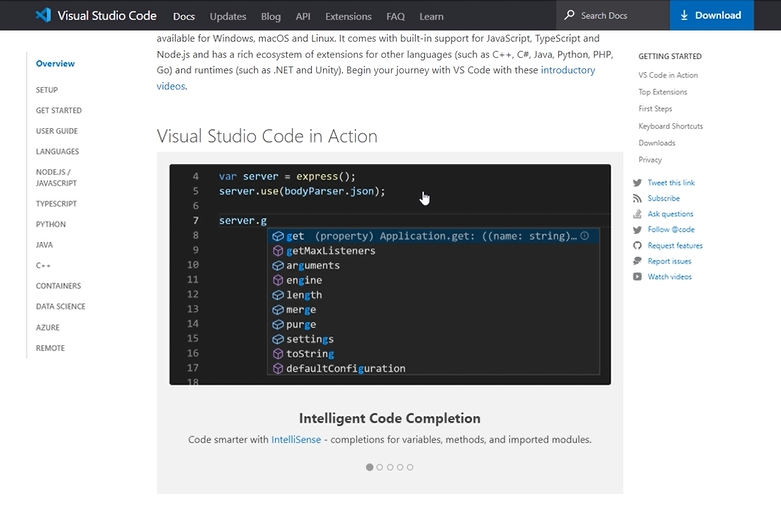This screenshot has width=781, height=511.
Task: Click the comment icon beside Report issues
Action: 637,261
